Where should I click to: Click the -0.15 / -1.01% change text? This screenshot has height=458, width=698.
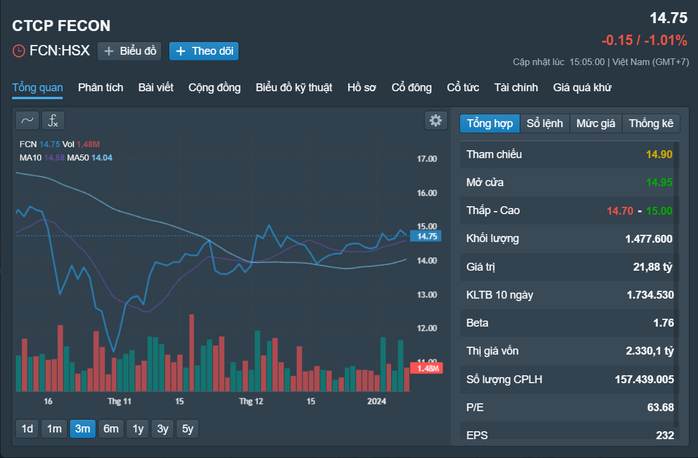[644, 41]
